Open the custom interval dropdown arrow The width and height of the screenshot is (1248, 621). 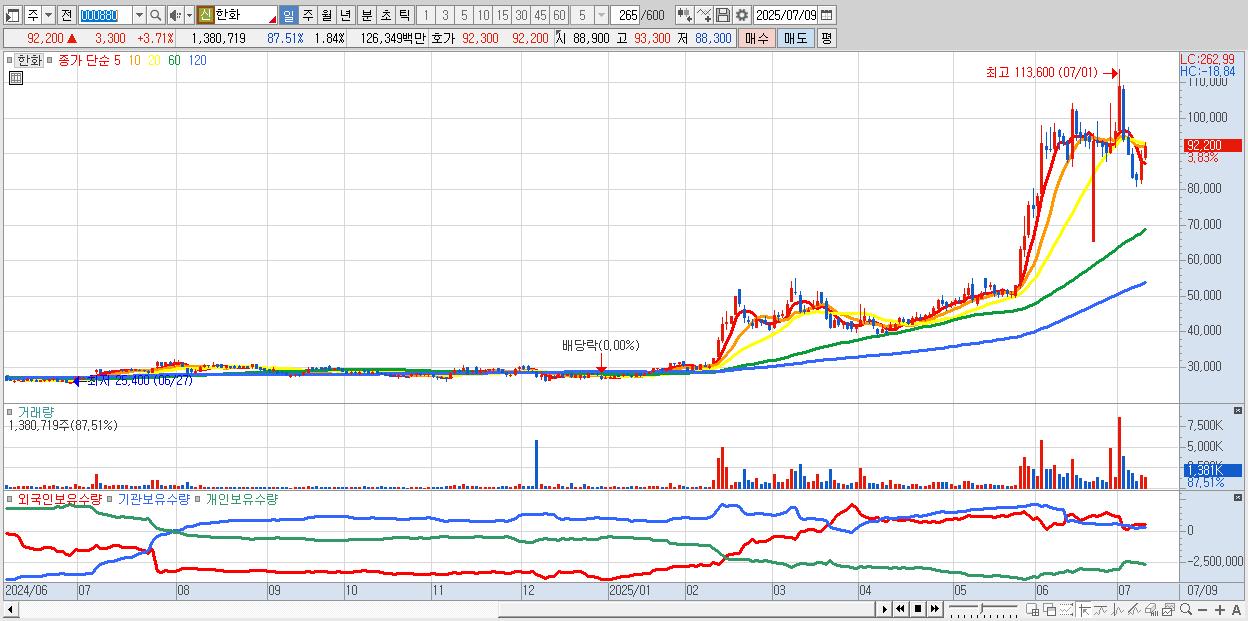pyautogui.click(x=601, y=16)
